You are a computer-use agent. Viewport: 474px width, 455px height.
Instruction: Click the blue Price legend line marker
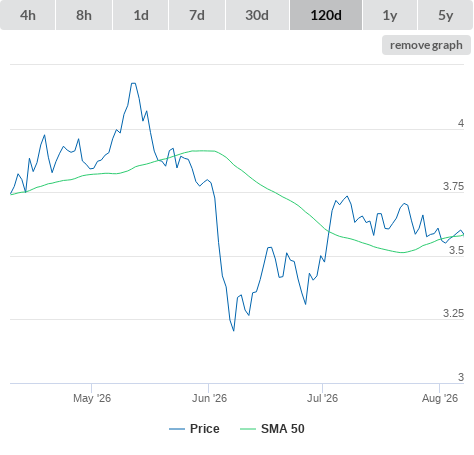click(177, 429)
